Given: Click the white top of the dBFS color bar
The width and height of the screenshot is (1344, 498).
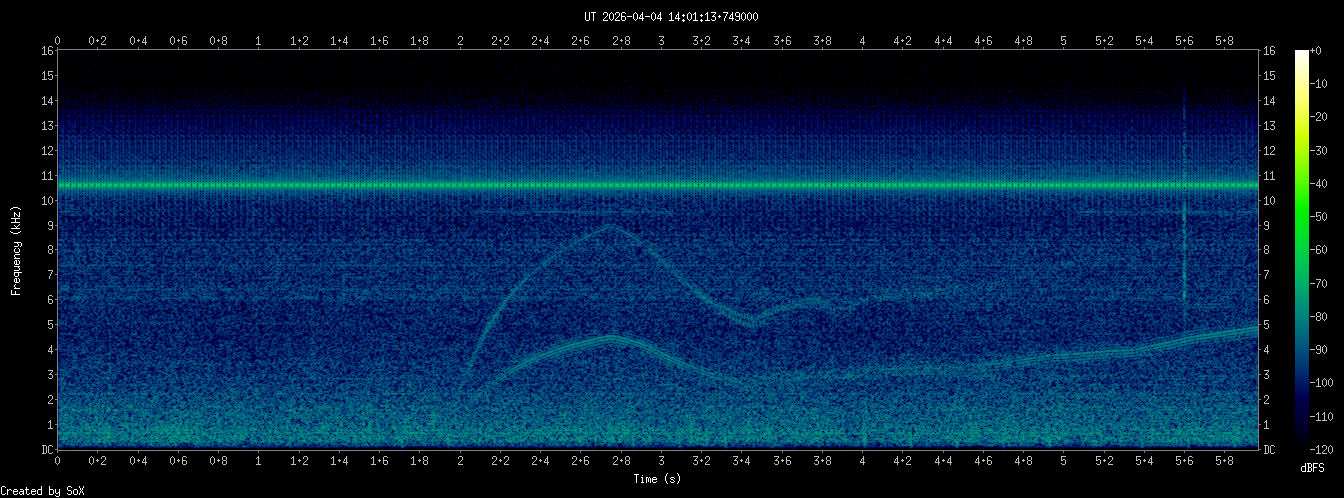Looking at the screenshot, I should pos(1302,54).
